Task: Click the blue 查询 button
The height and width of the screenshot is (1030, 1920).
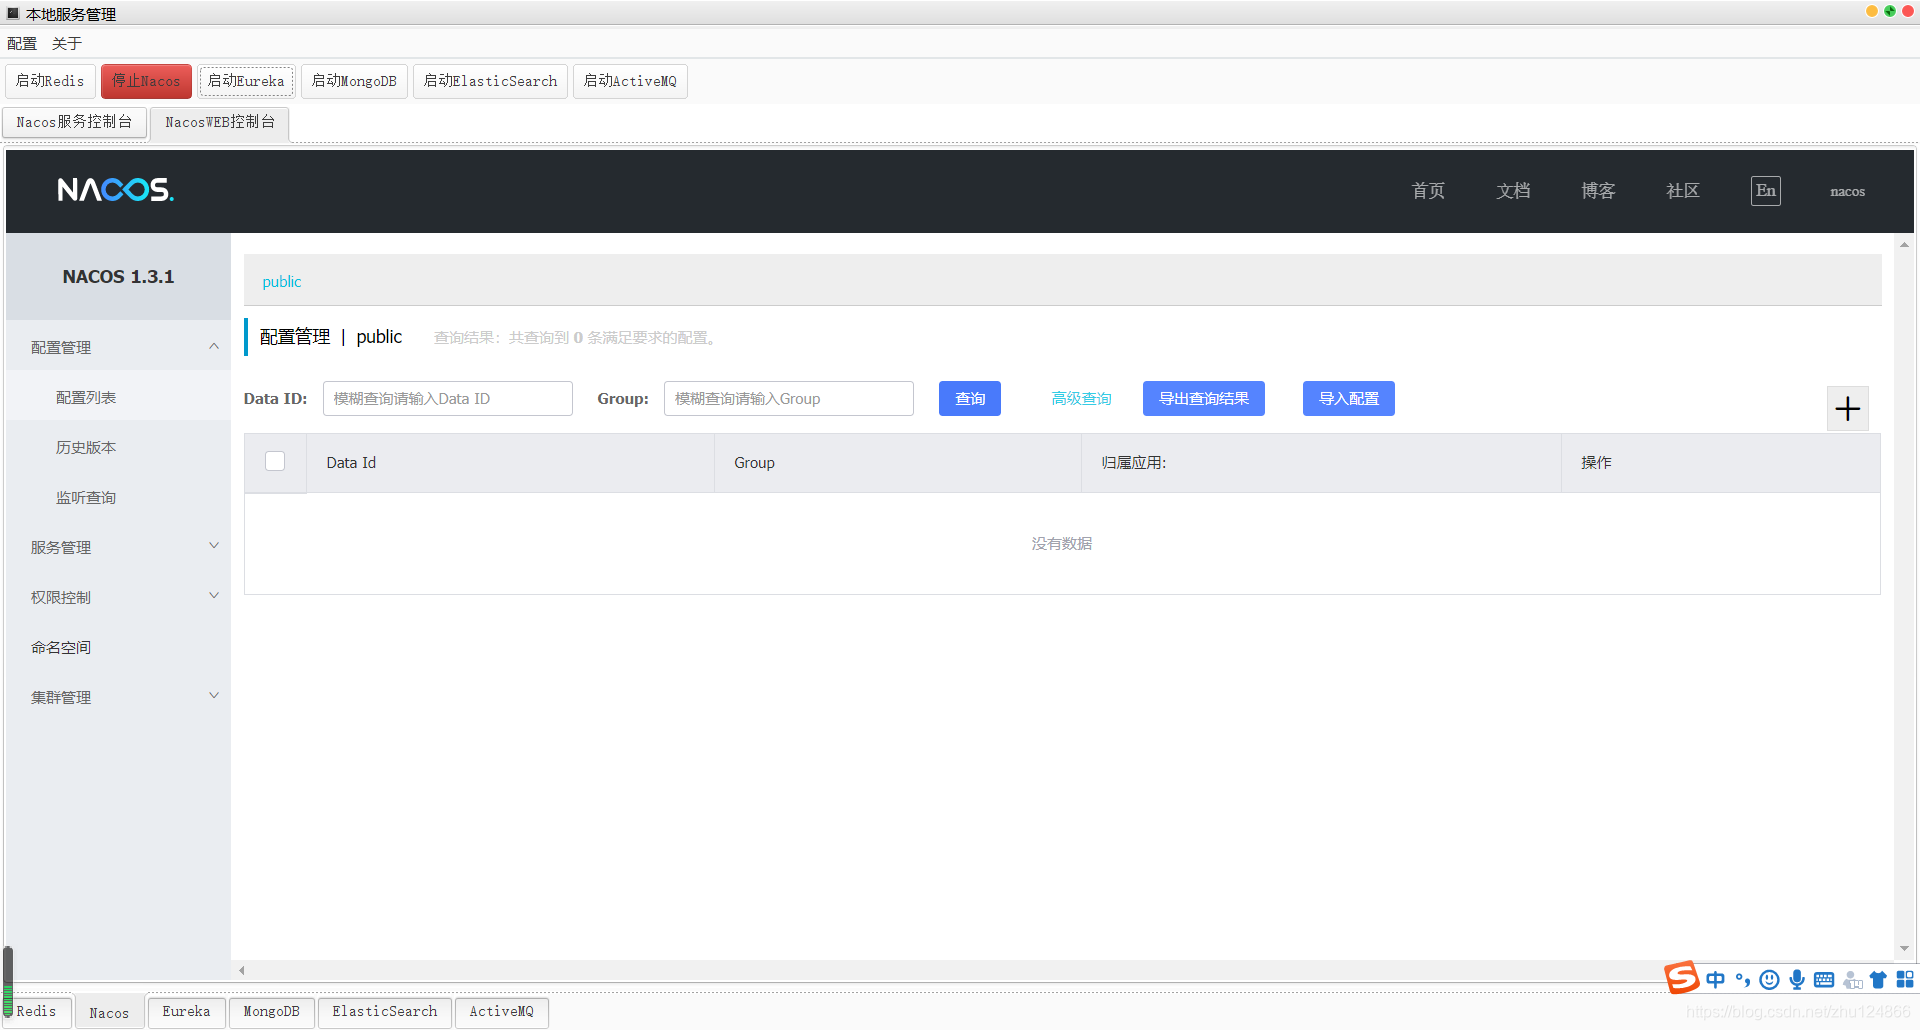Action: (970, 398)
